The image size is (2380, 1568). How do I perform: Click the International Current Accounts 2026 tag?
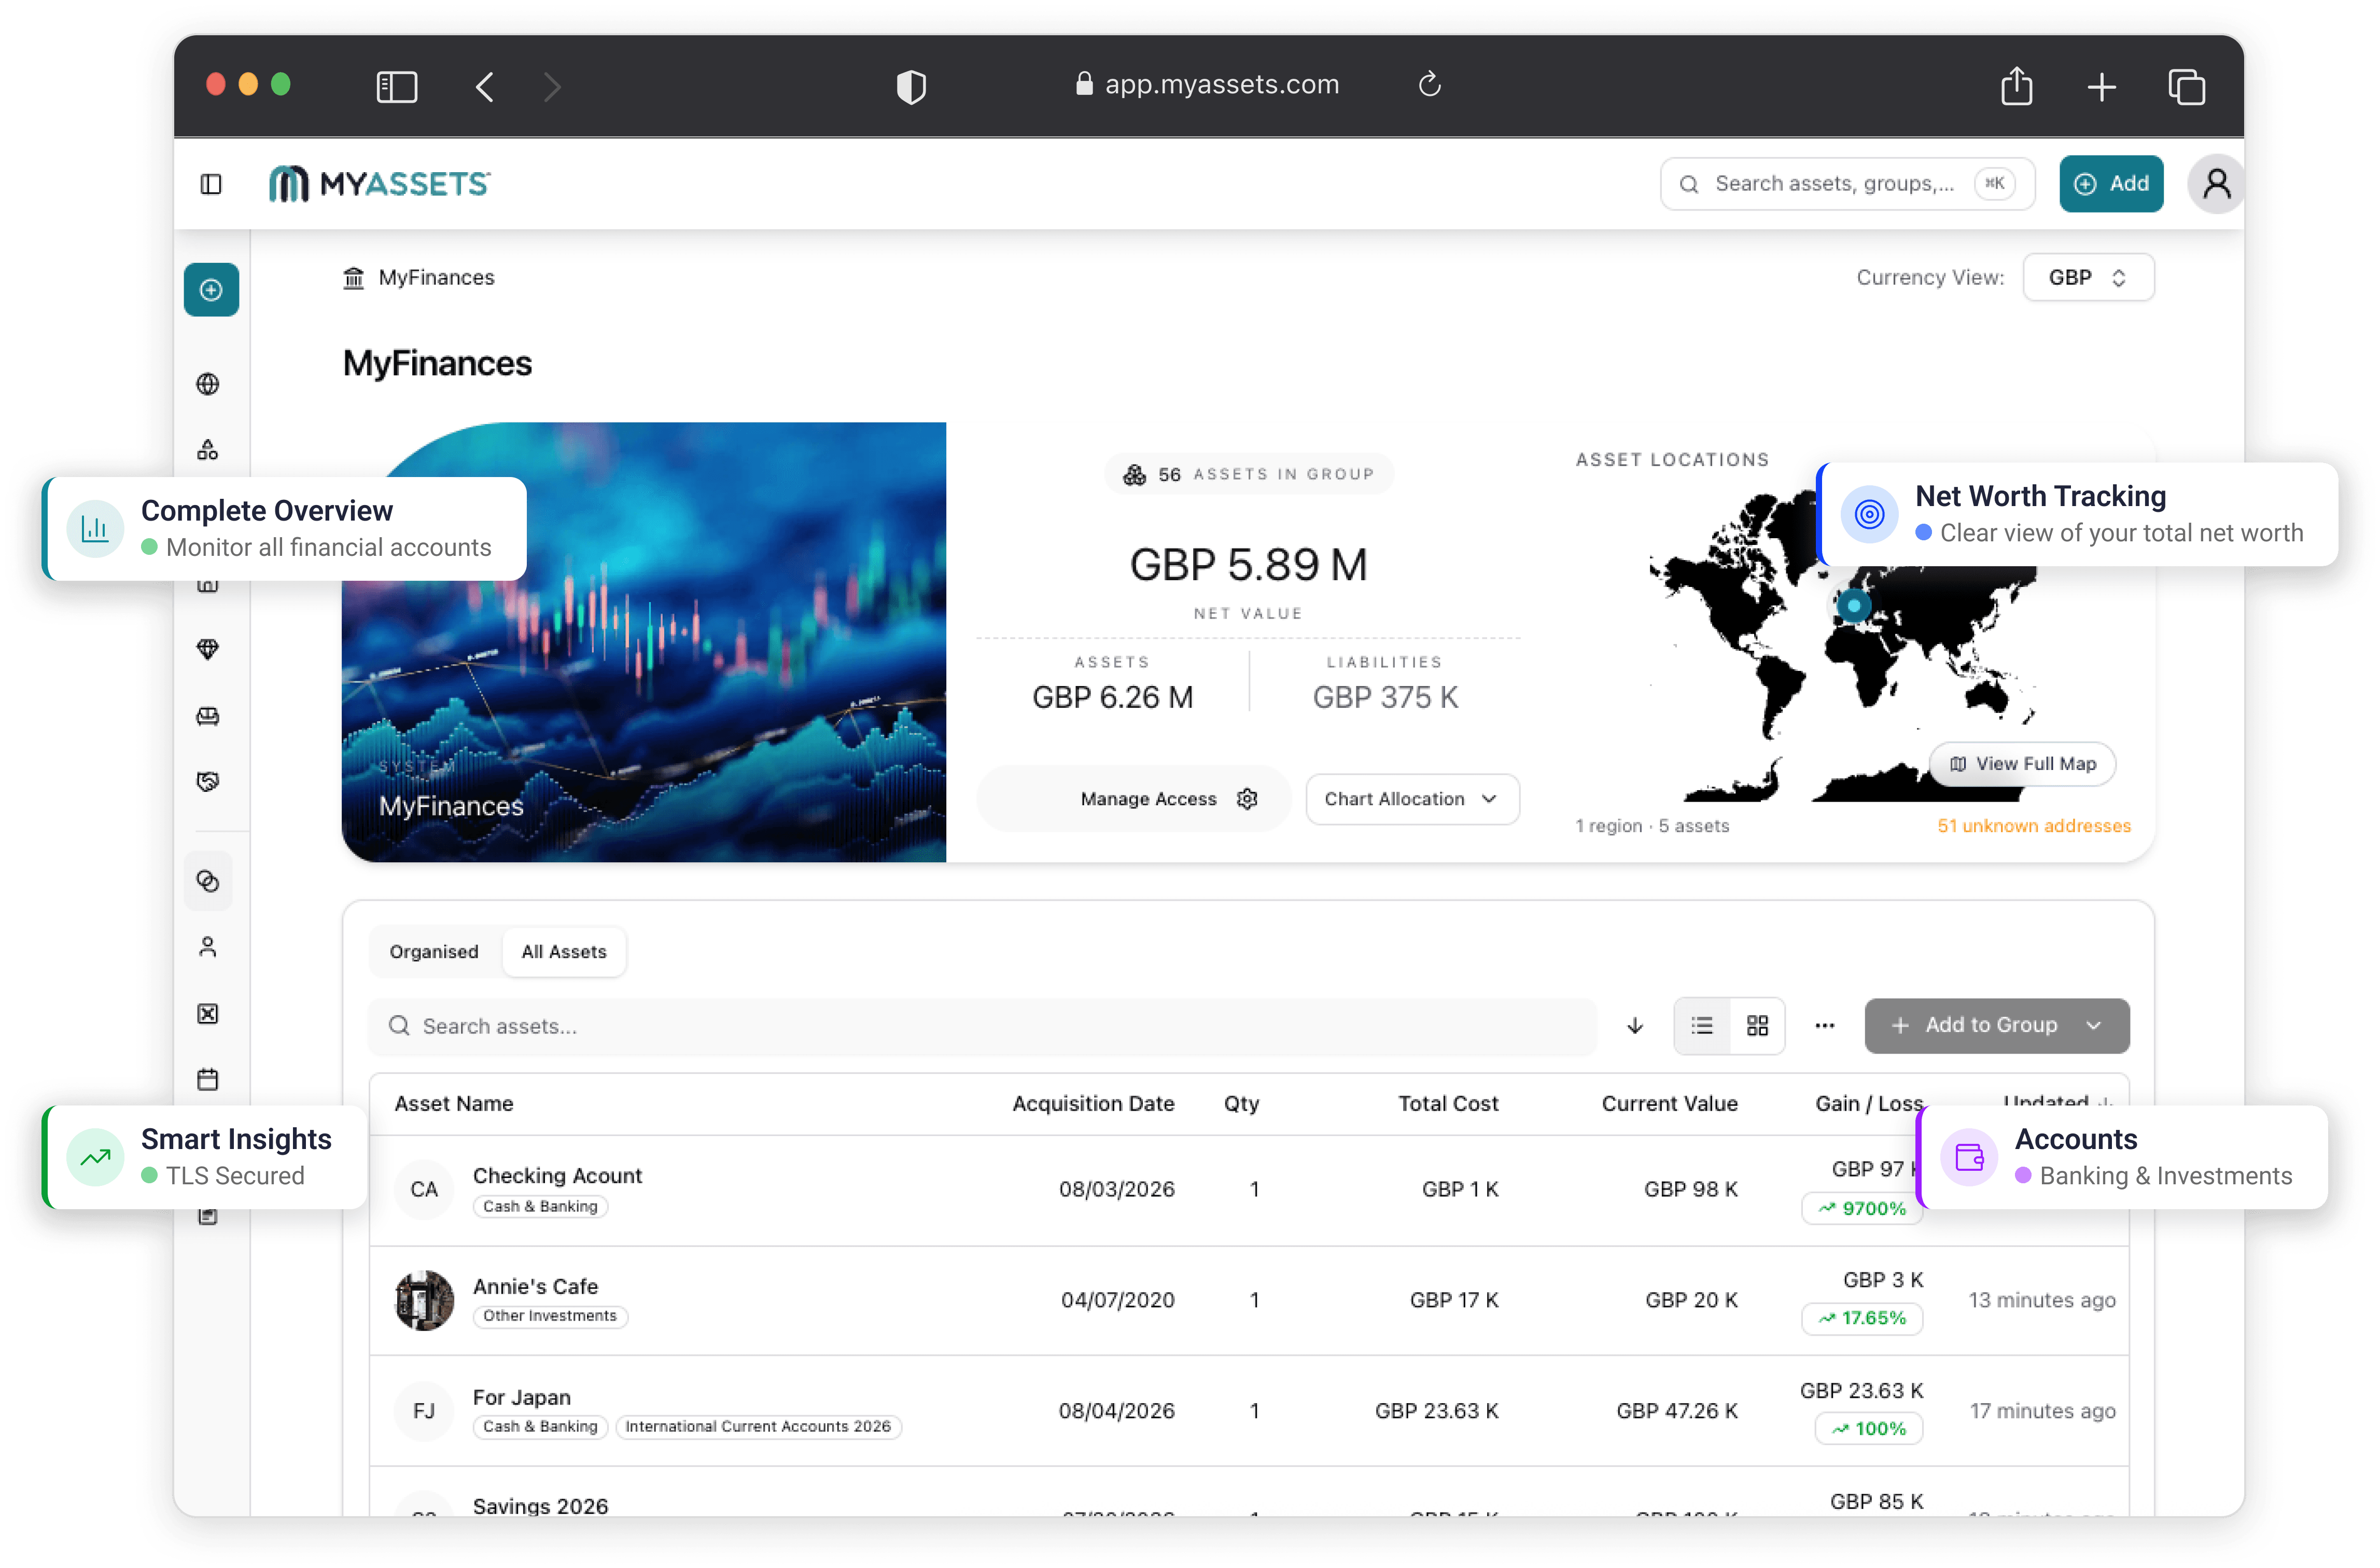pyautogui.click(x=758, y=1427)
